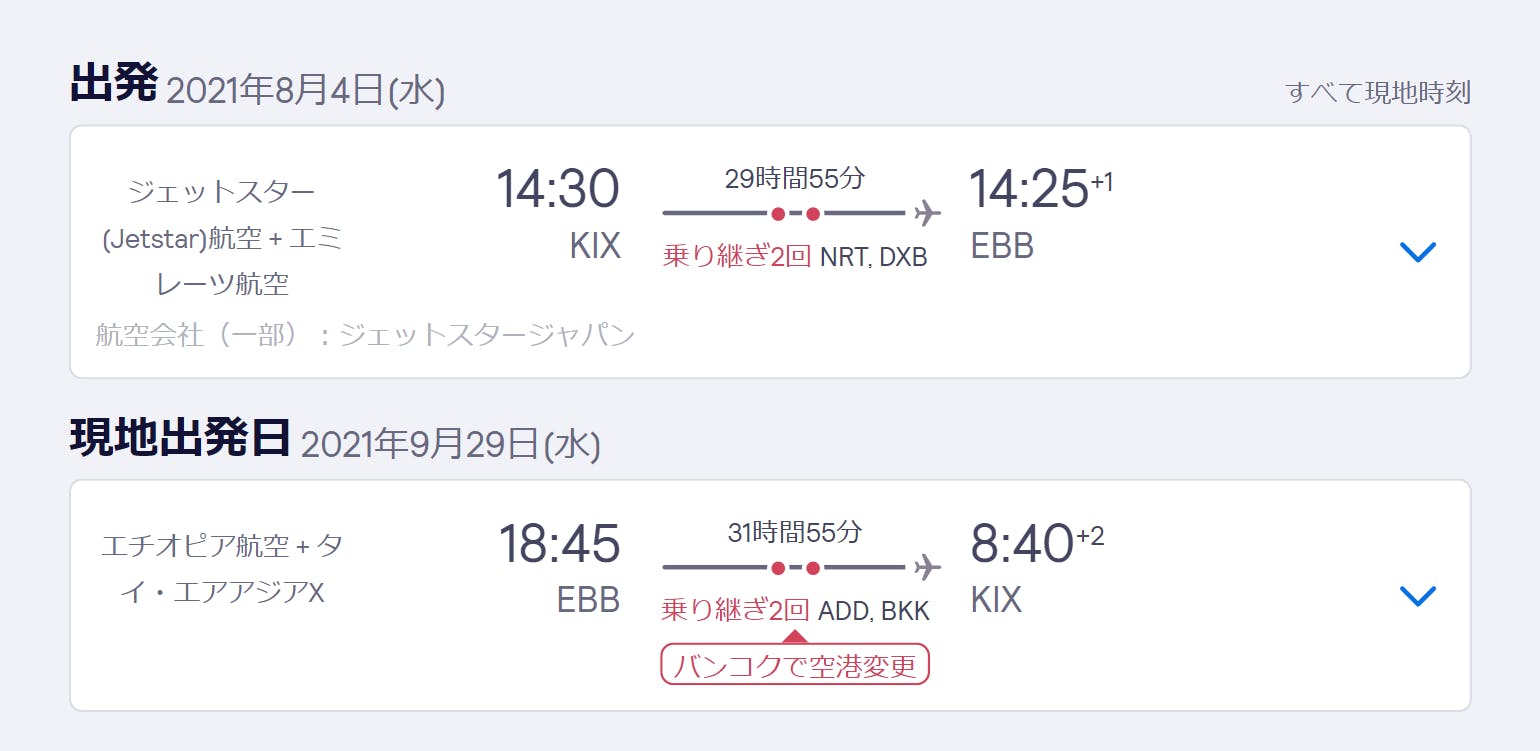The width and height of the screenshot is (1540, 751).
Task: Click the outbound flight airplane icon
Action: pyautogui.click(x=927, y=213)
